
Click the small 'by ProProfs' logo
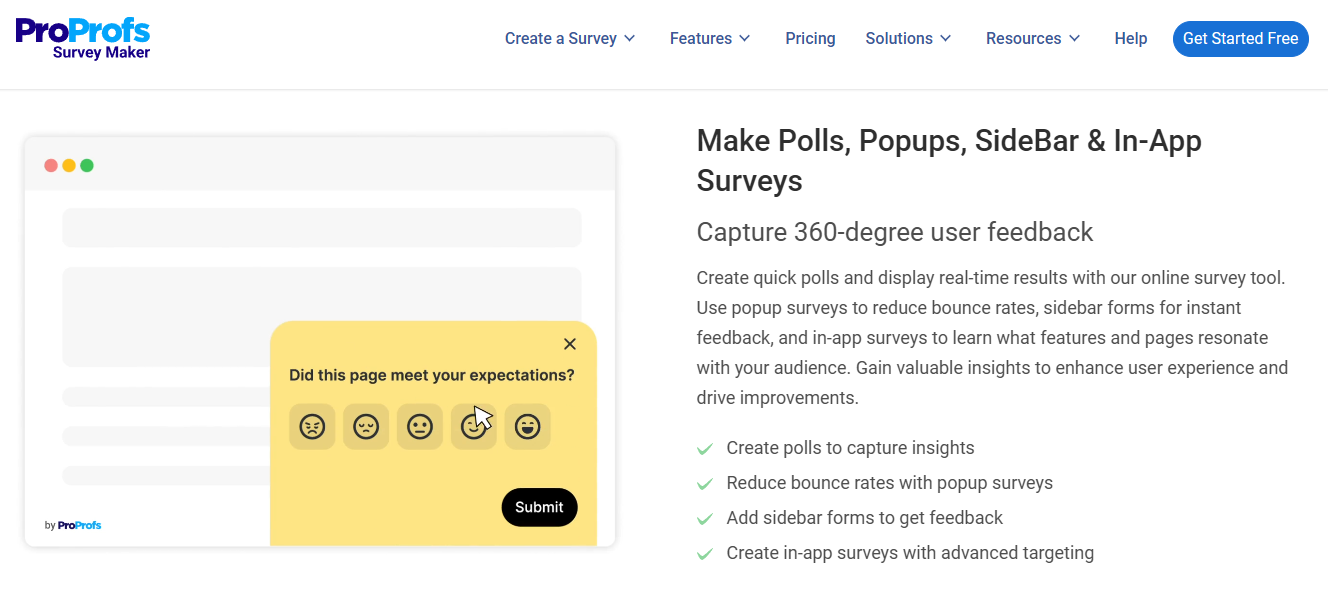(73, 525)
